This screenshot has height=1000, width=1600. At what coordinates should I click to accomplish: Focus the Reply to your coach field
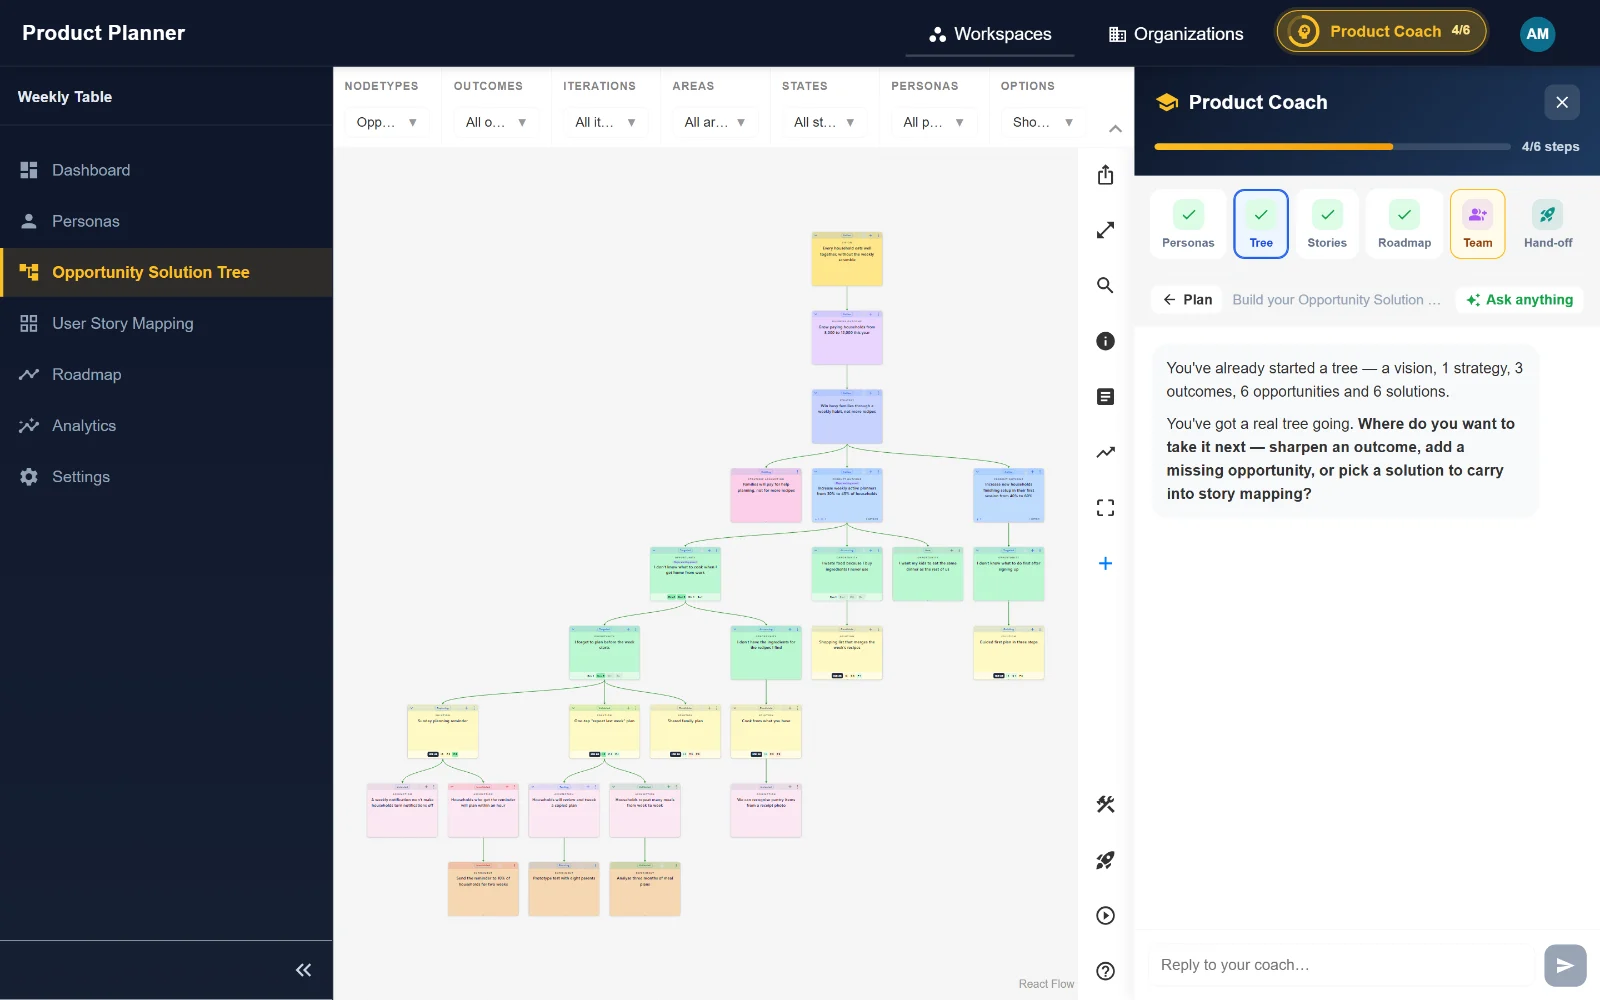pos(1341,965)
